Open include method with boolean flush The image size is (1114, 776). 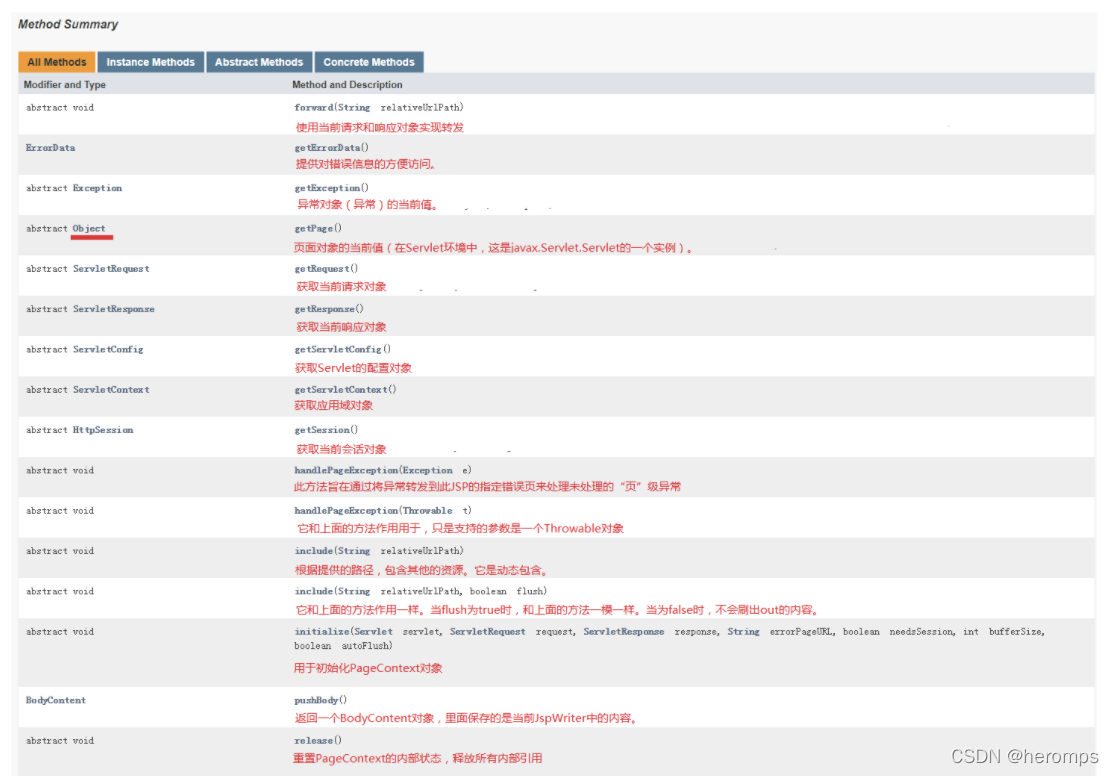[313, 592]
